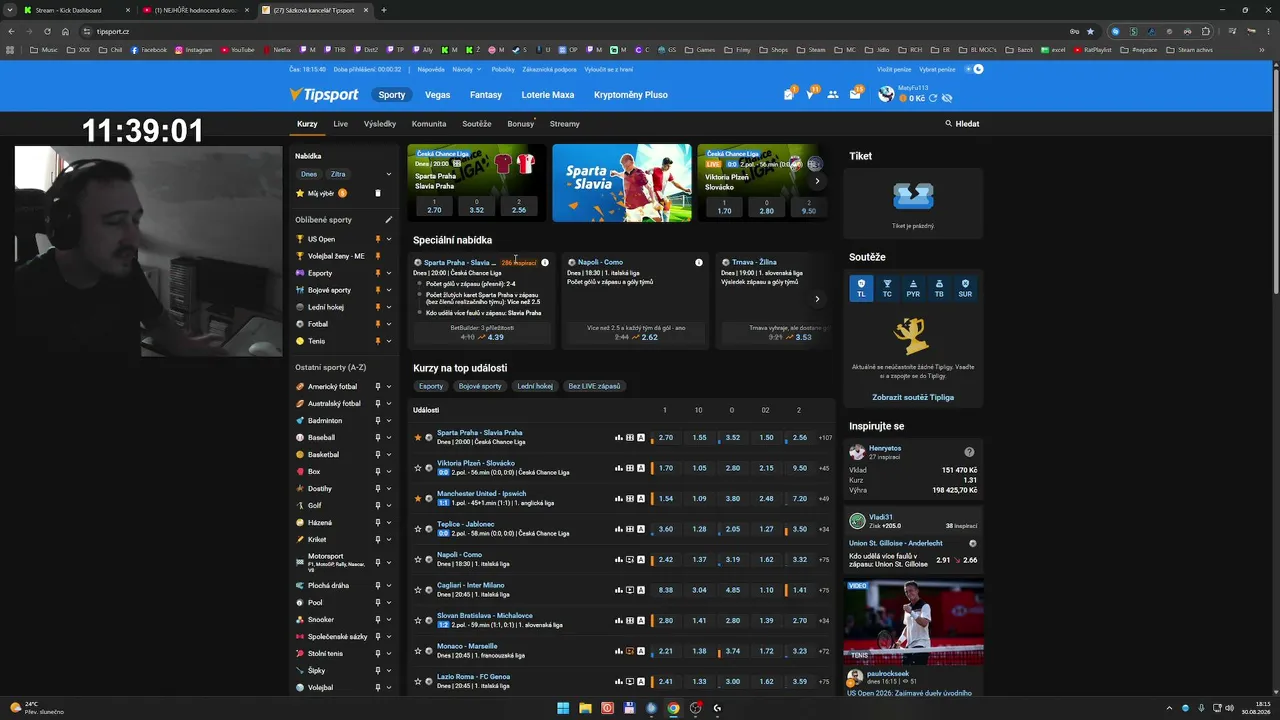This screenshot has width=1280, height=720.
Task: Open the search Hledat button
Action: click(x=962, y=124)
